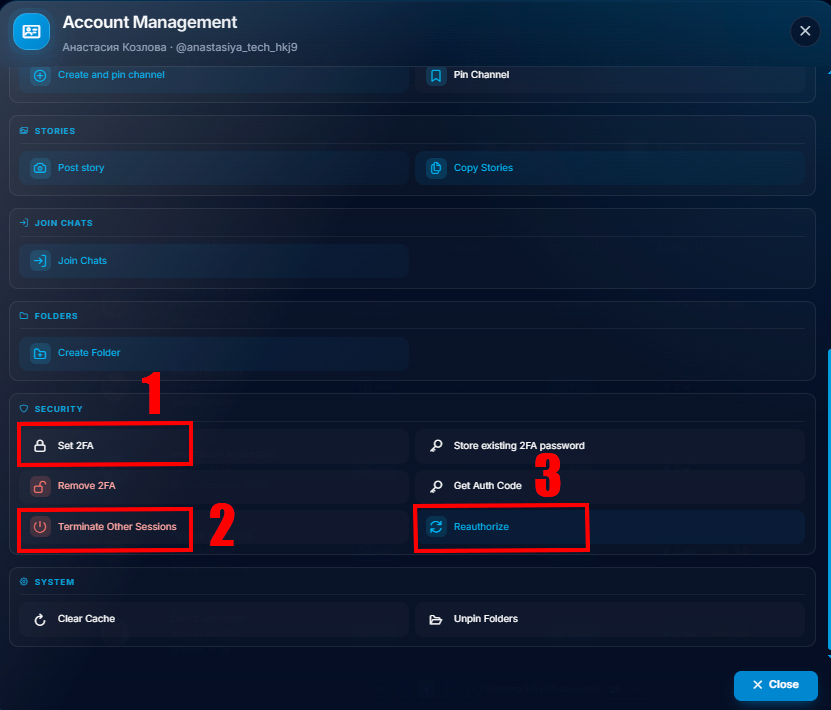
Task: Run Clear Cache
Action: [214, 619]
